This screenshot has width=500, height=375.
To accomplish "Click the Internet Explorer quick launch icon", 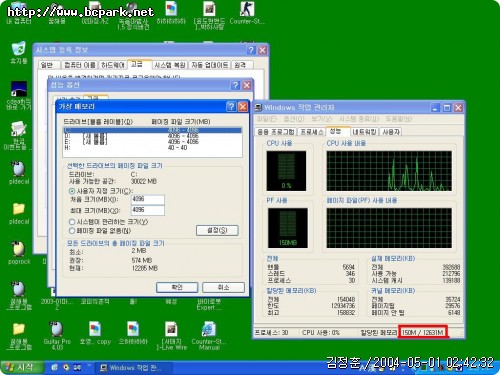I will click(x=55, y=367).
